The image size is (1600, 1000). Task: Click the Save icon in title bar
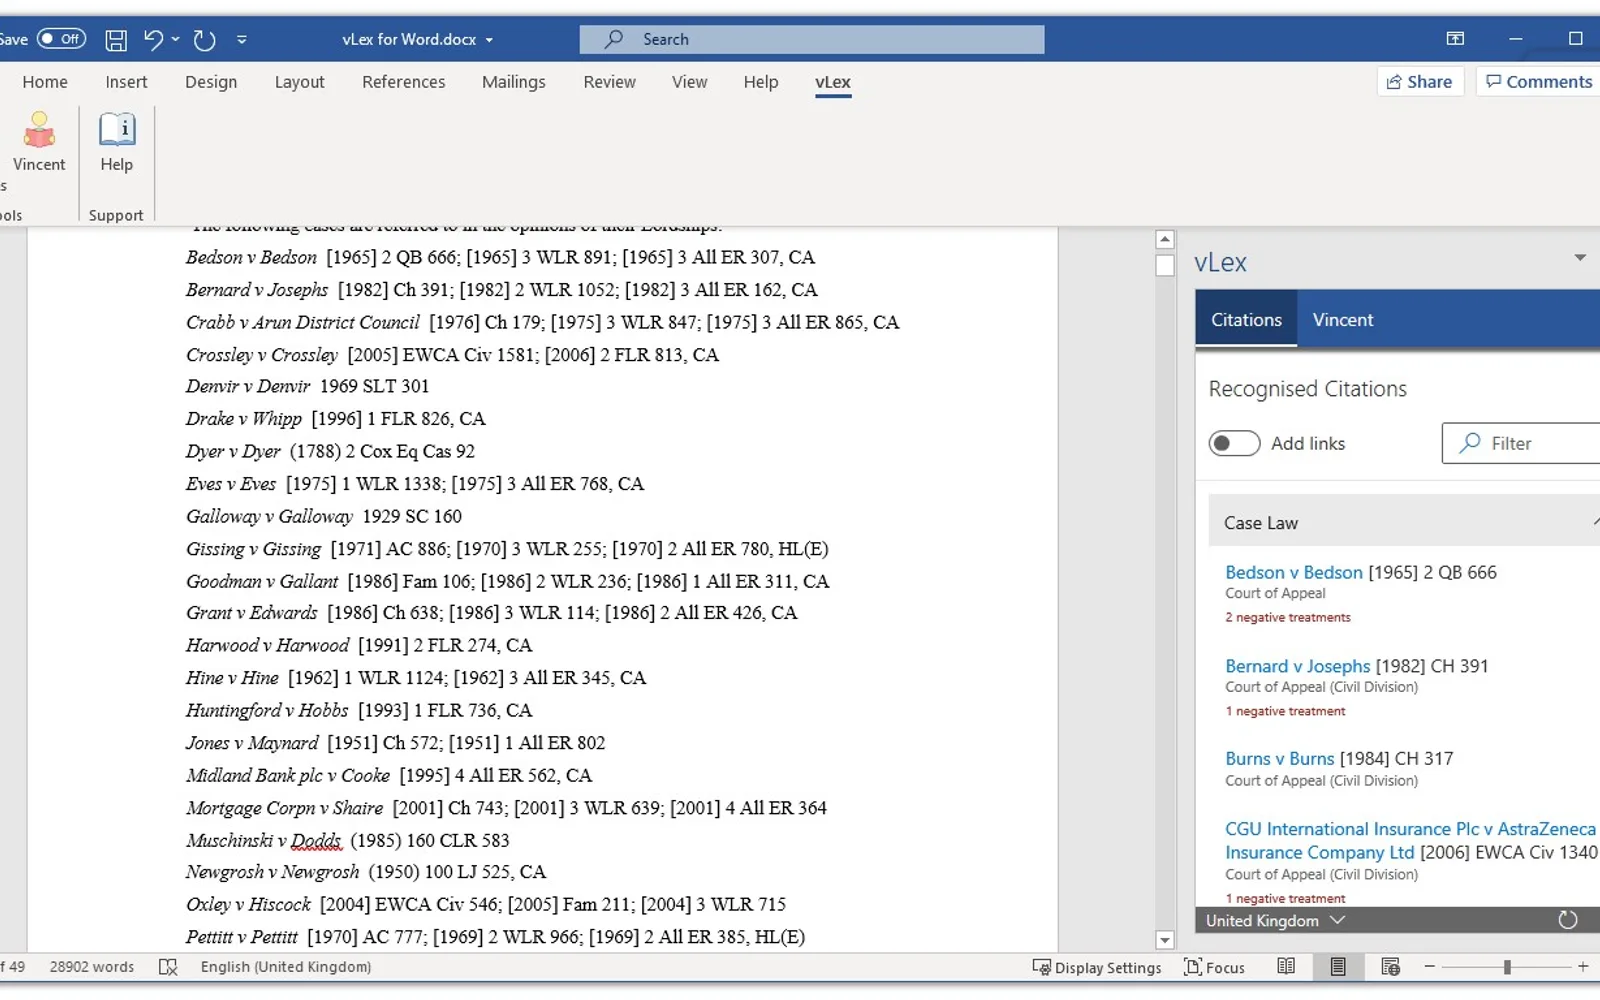pyautogui.click(x=116, y=40)
